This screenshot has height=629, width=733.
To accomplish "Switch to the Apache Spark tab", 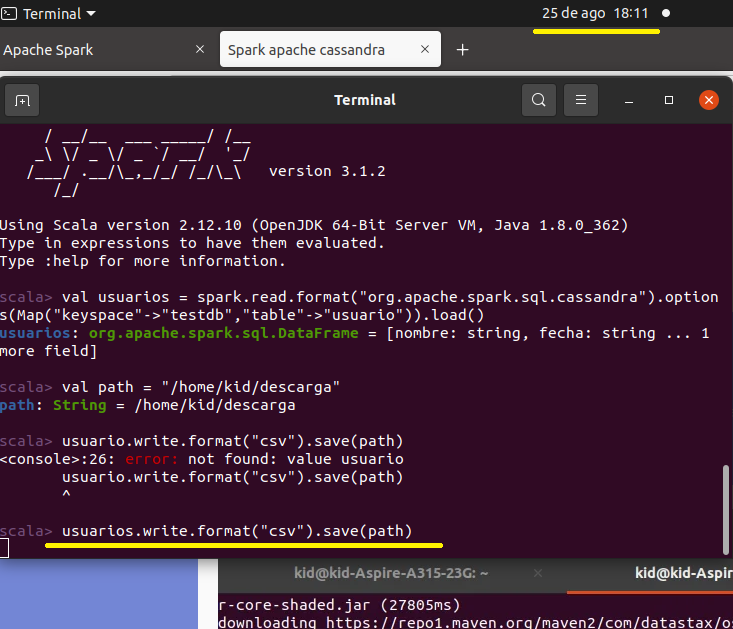I will click(48, 50).
